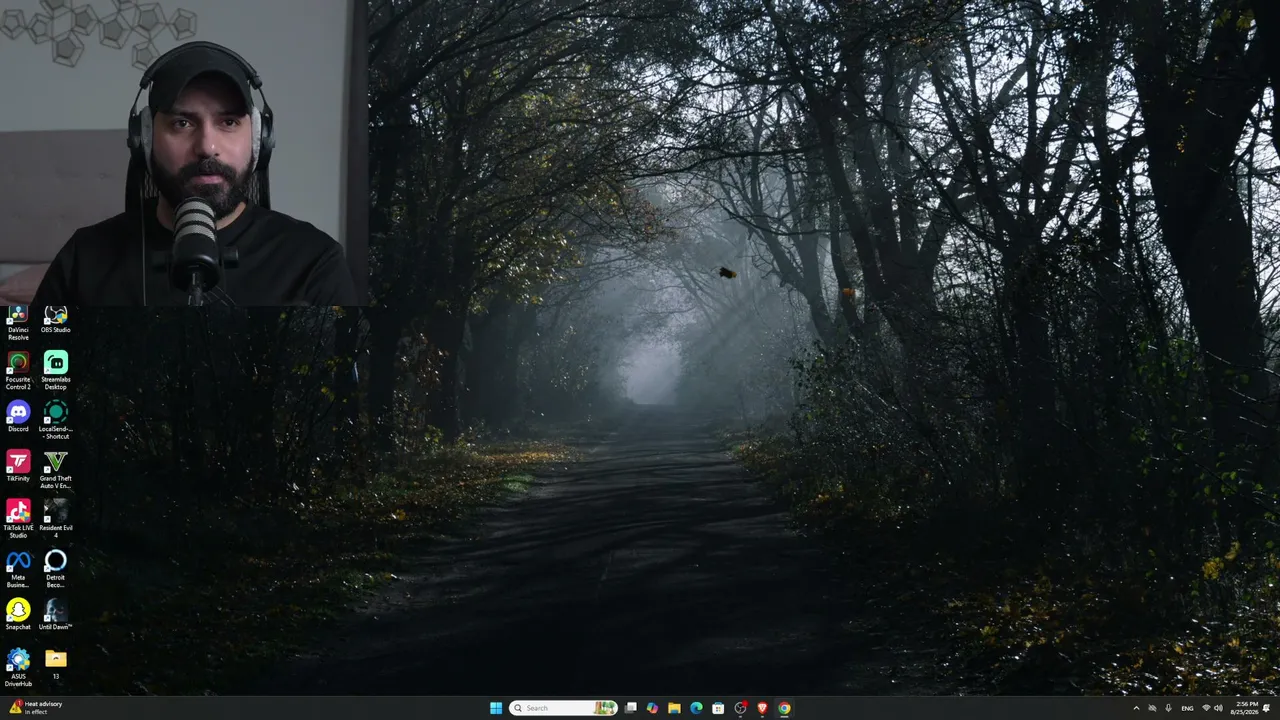
Task: Expand the hidden system tray icons
Action: [1136, 708]
